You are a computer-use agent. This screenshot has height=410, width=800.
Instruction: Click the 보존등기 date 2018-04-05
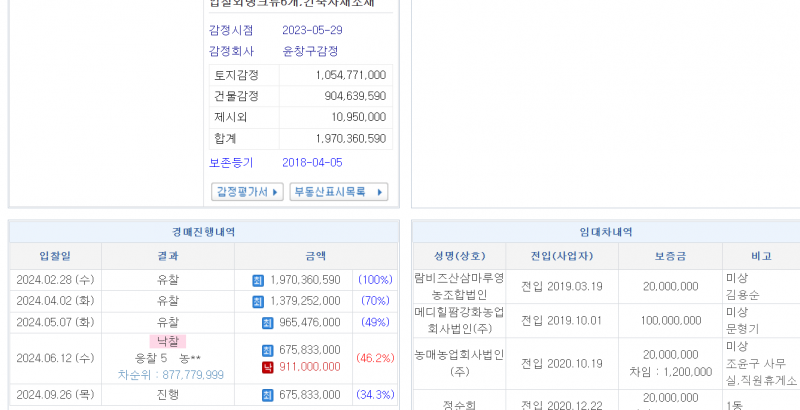[x=312, y=162]
